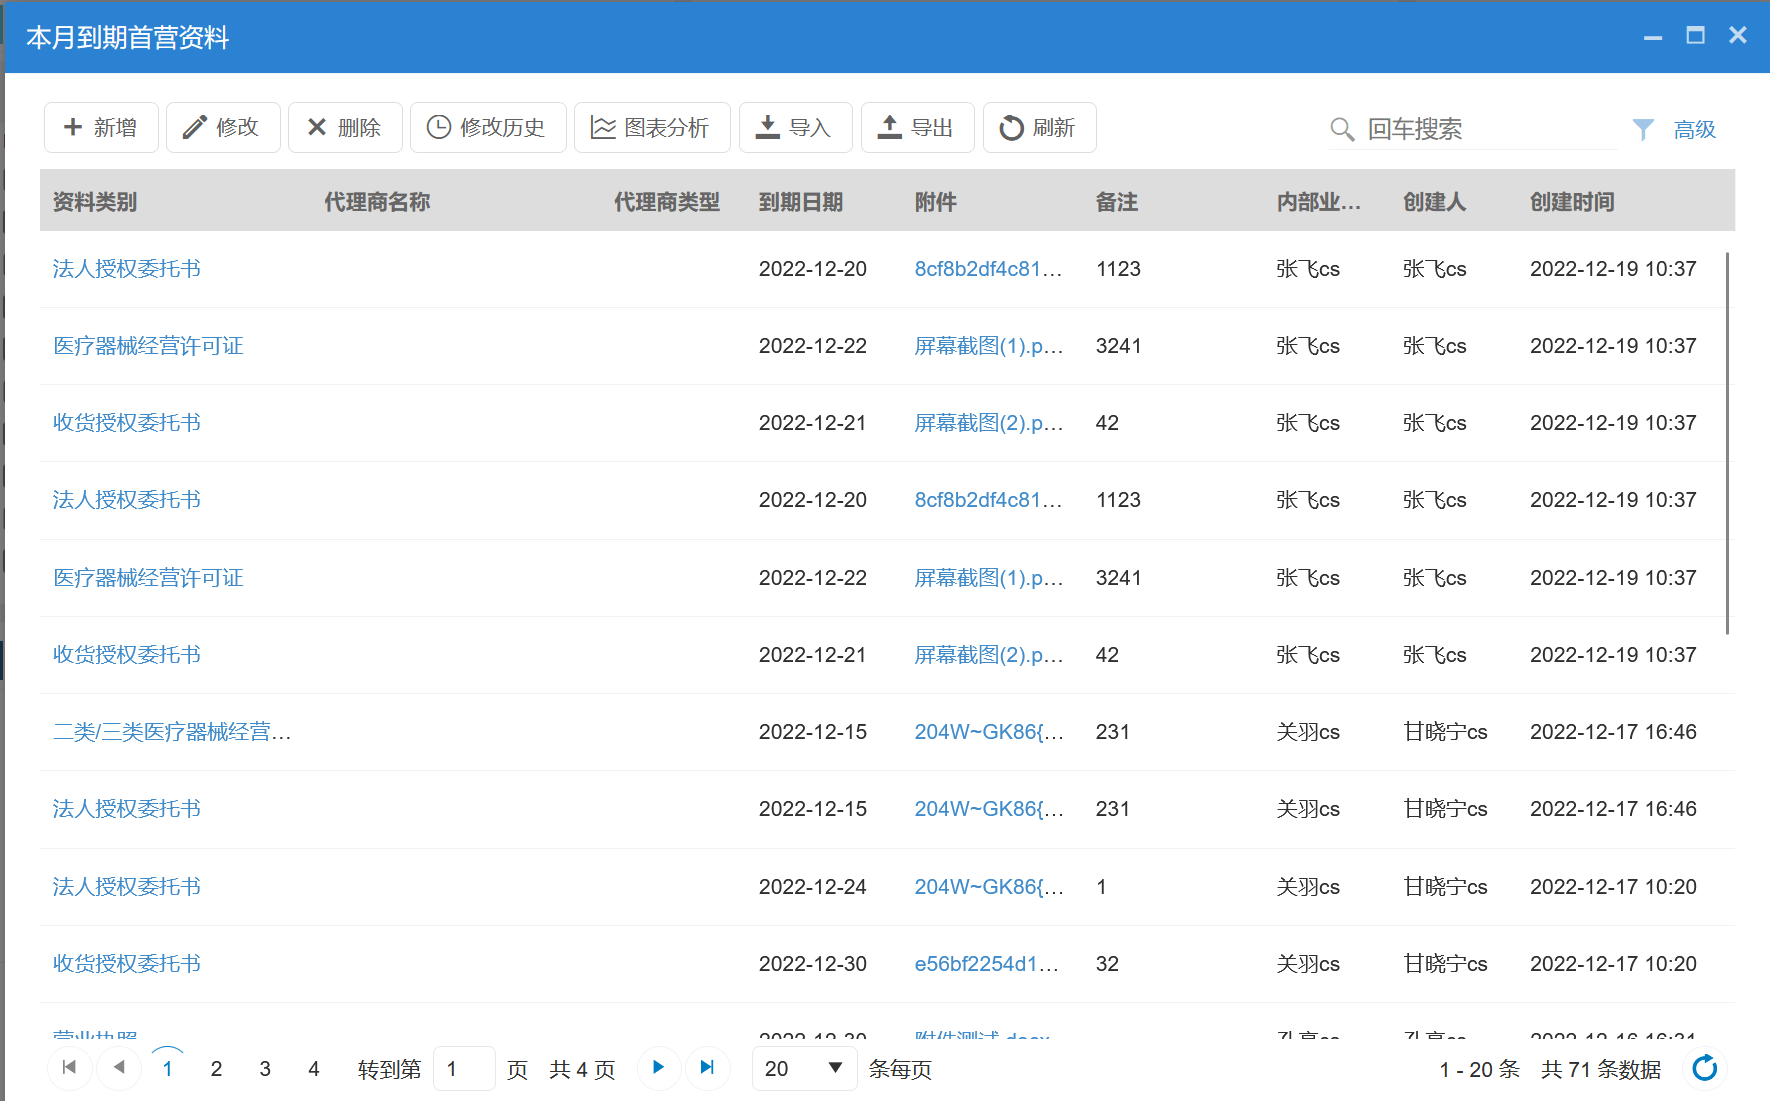1770x1101 pixels.
Task: Click the 修改 (edit) pencil button
Action: (223, 128)
